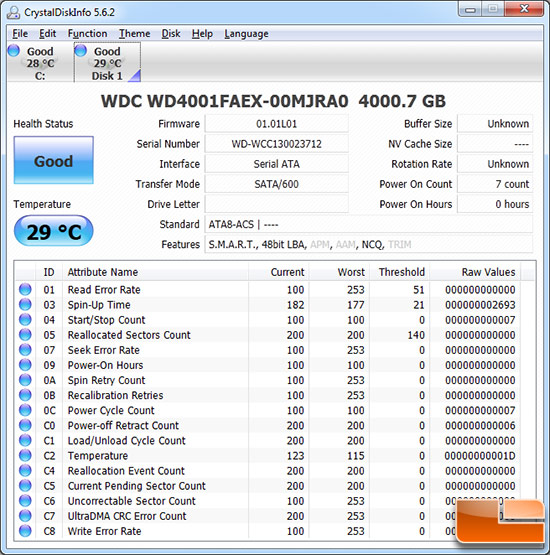Click the Spin-Up Time current value 182

pos(296,305)
